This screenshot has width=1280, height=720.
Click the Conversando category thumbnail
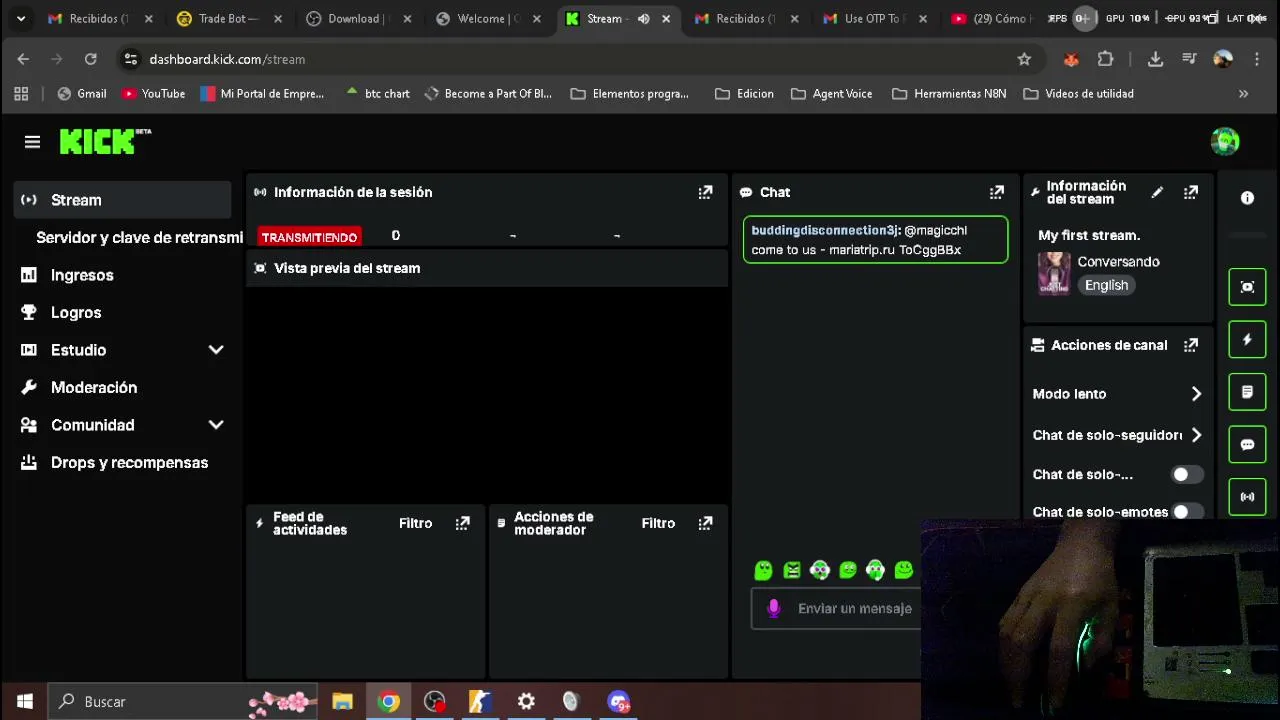(1054, 273)
